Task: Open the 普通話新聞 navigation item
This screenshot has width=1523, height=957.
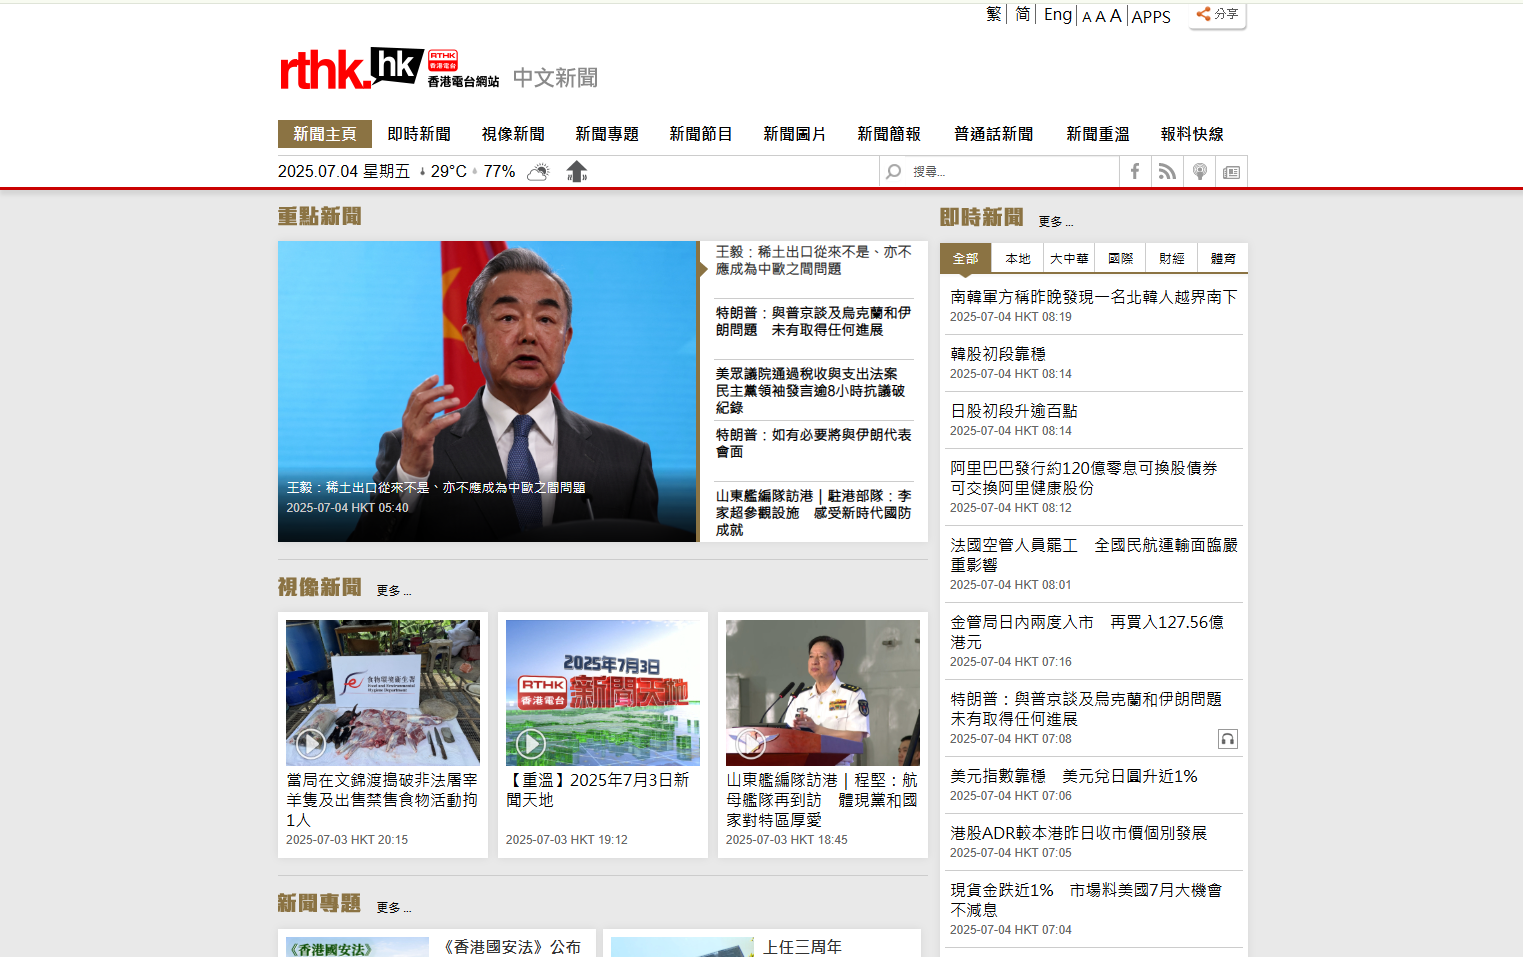Action: [x=993, y=133]
